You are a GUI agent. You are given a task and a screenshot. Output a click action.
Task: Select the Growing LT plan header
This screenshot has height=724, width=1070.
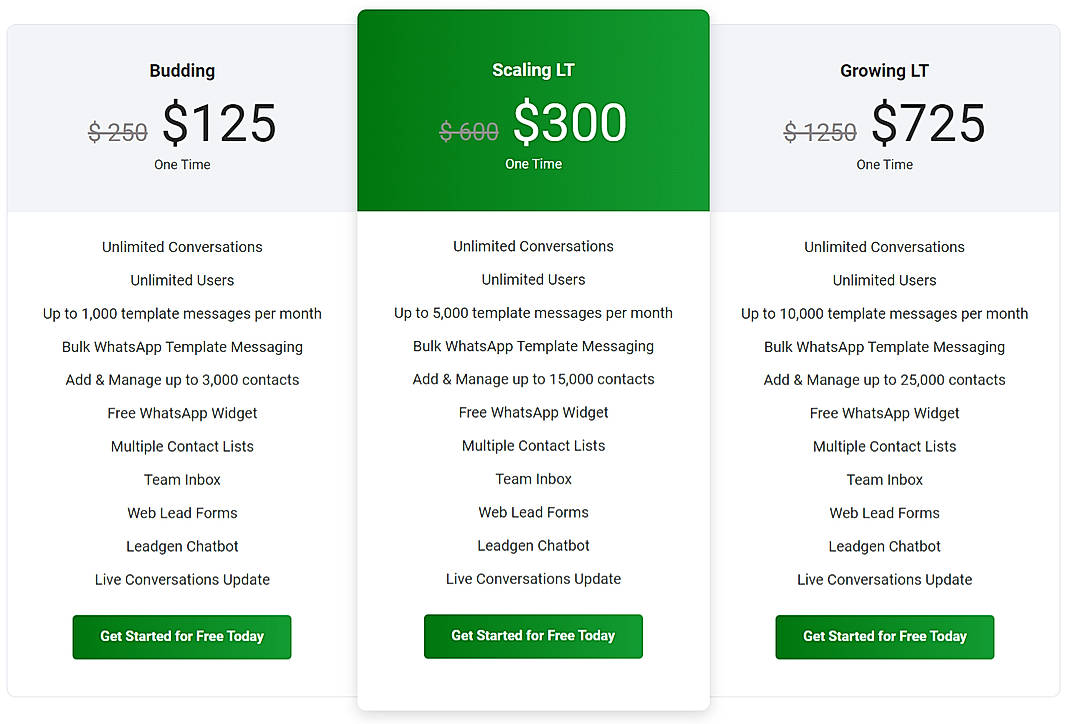coord(884,70)
